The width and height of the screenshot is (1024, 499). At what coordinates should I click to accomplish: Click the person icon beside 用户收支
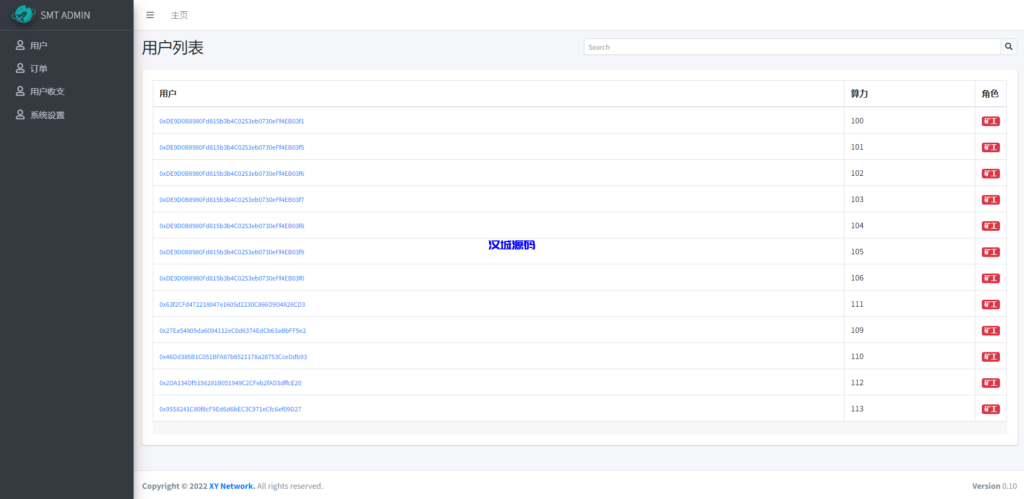(20, 91)
